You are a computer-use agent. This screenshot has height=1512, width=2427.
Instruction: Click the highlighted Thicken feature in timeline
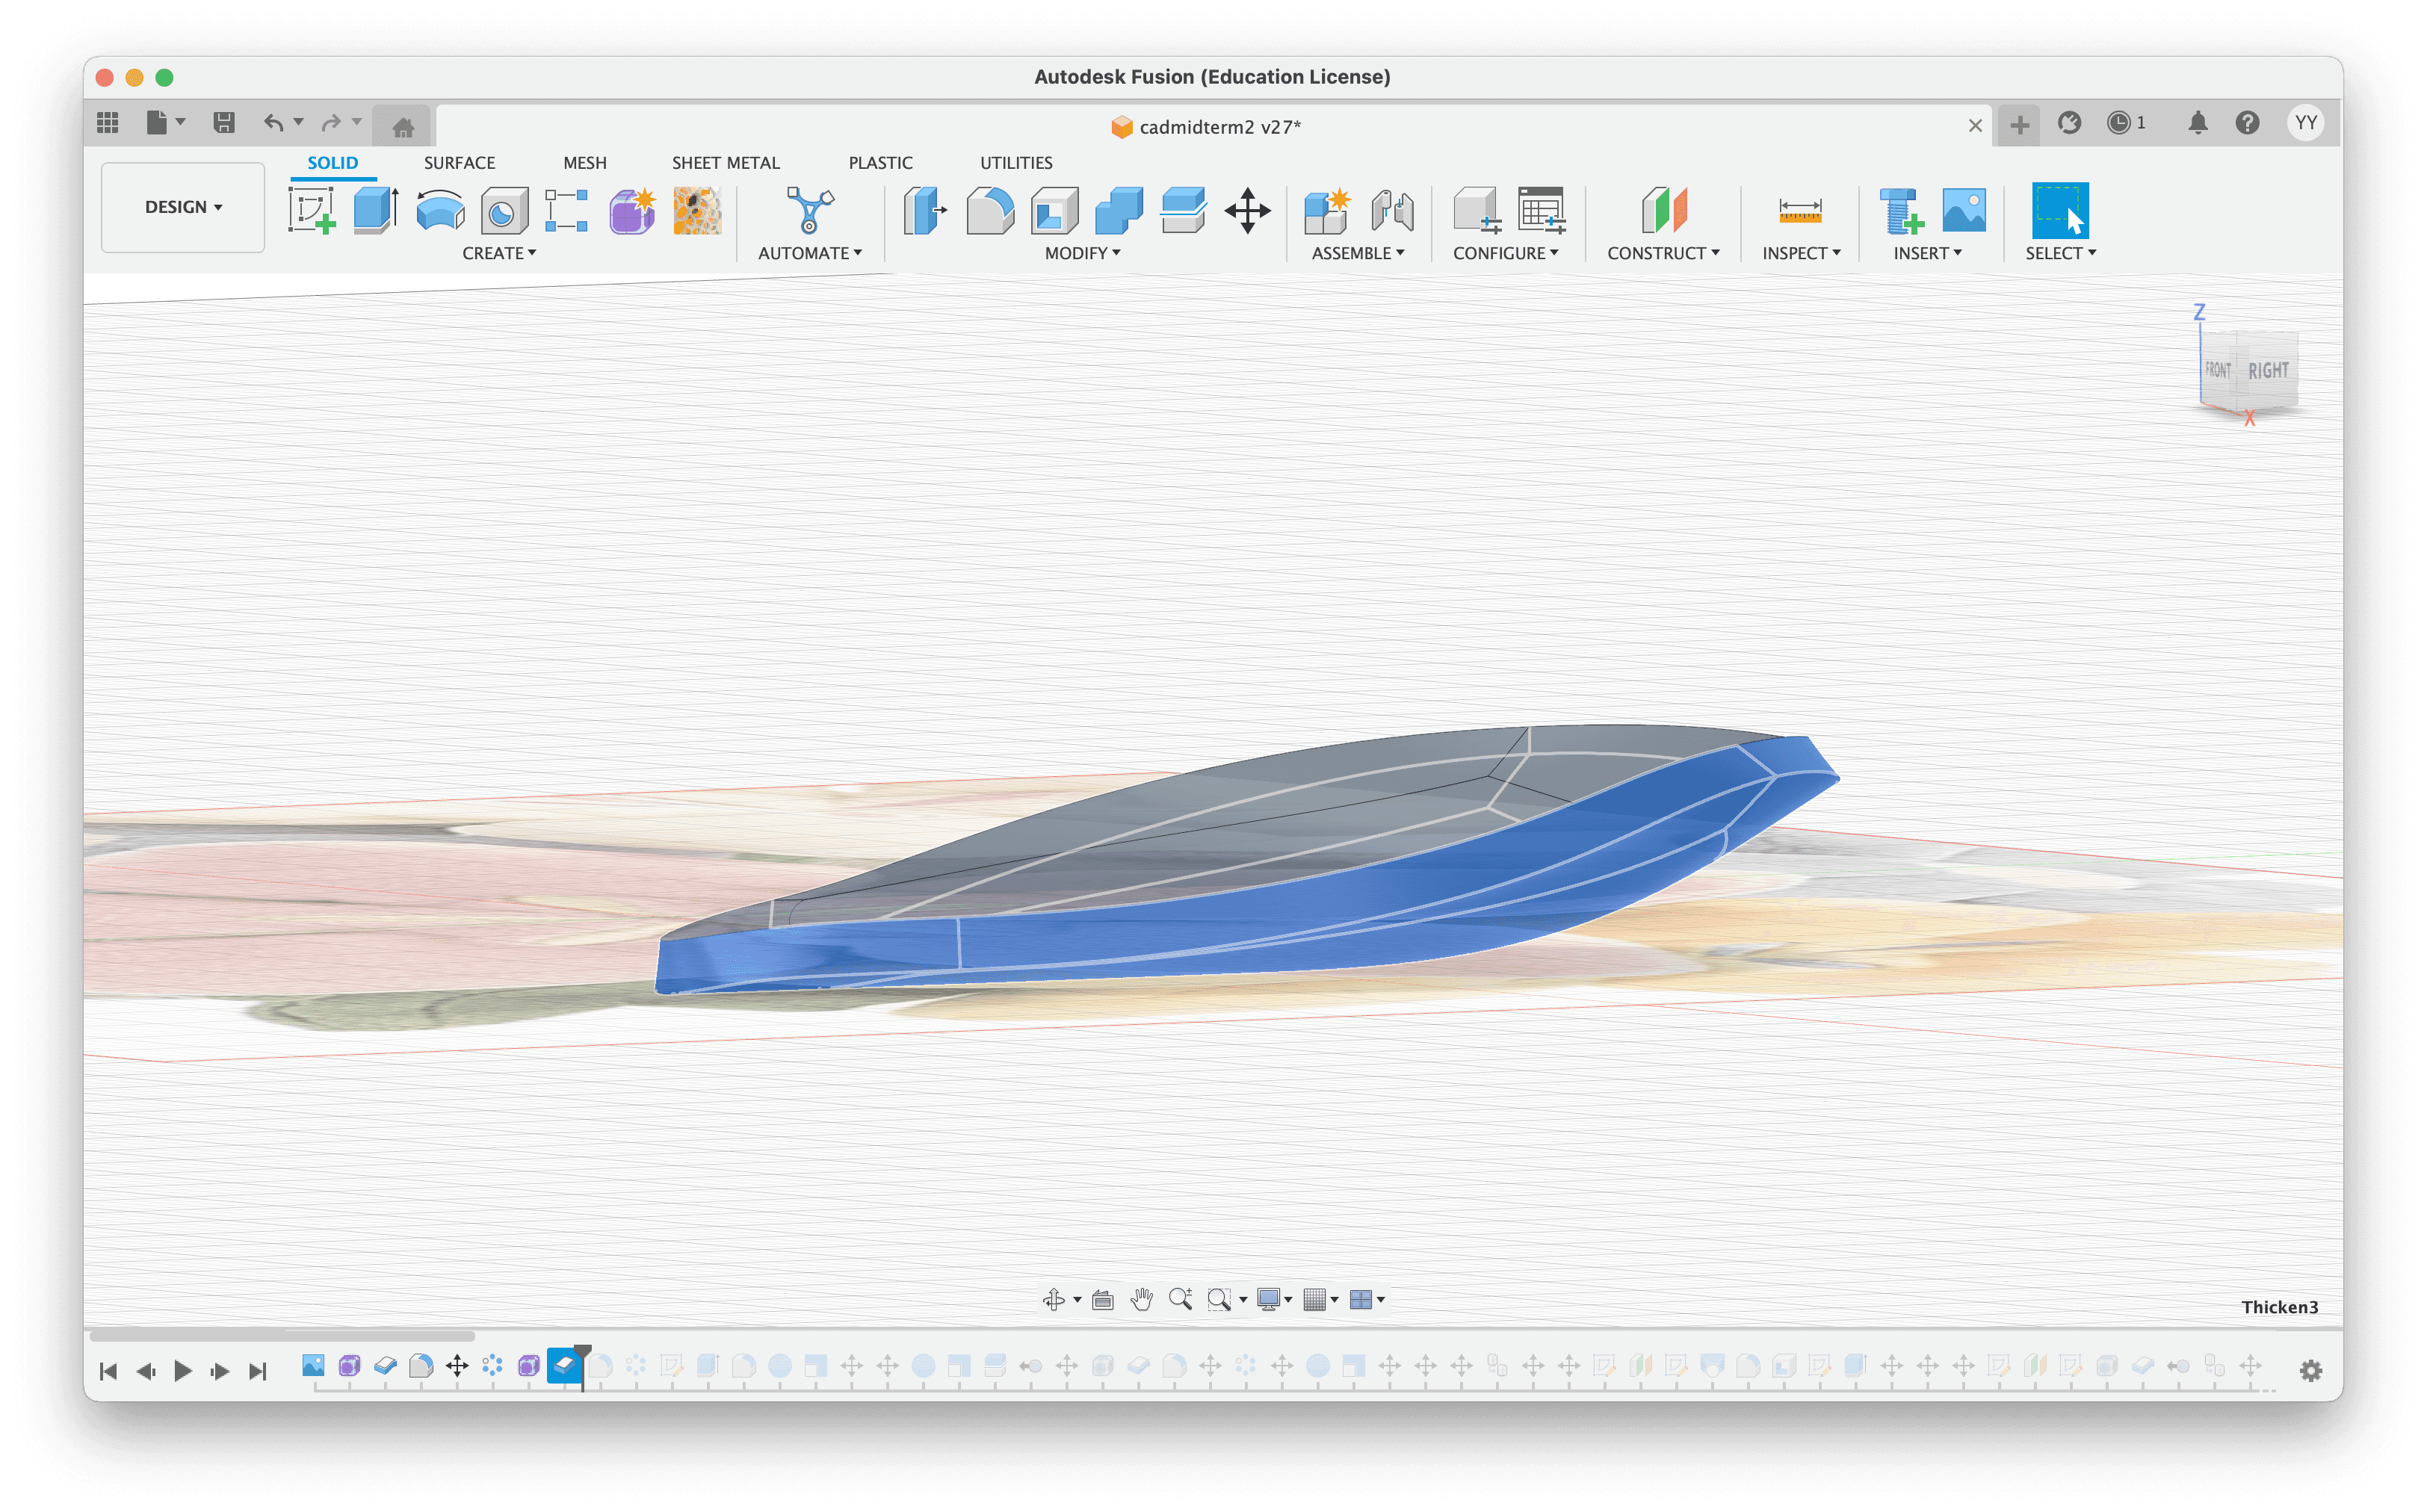(x=564, y=1365)
